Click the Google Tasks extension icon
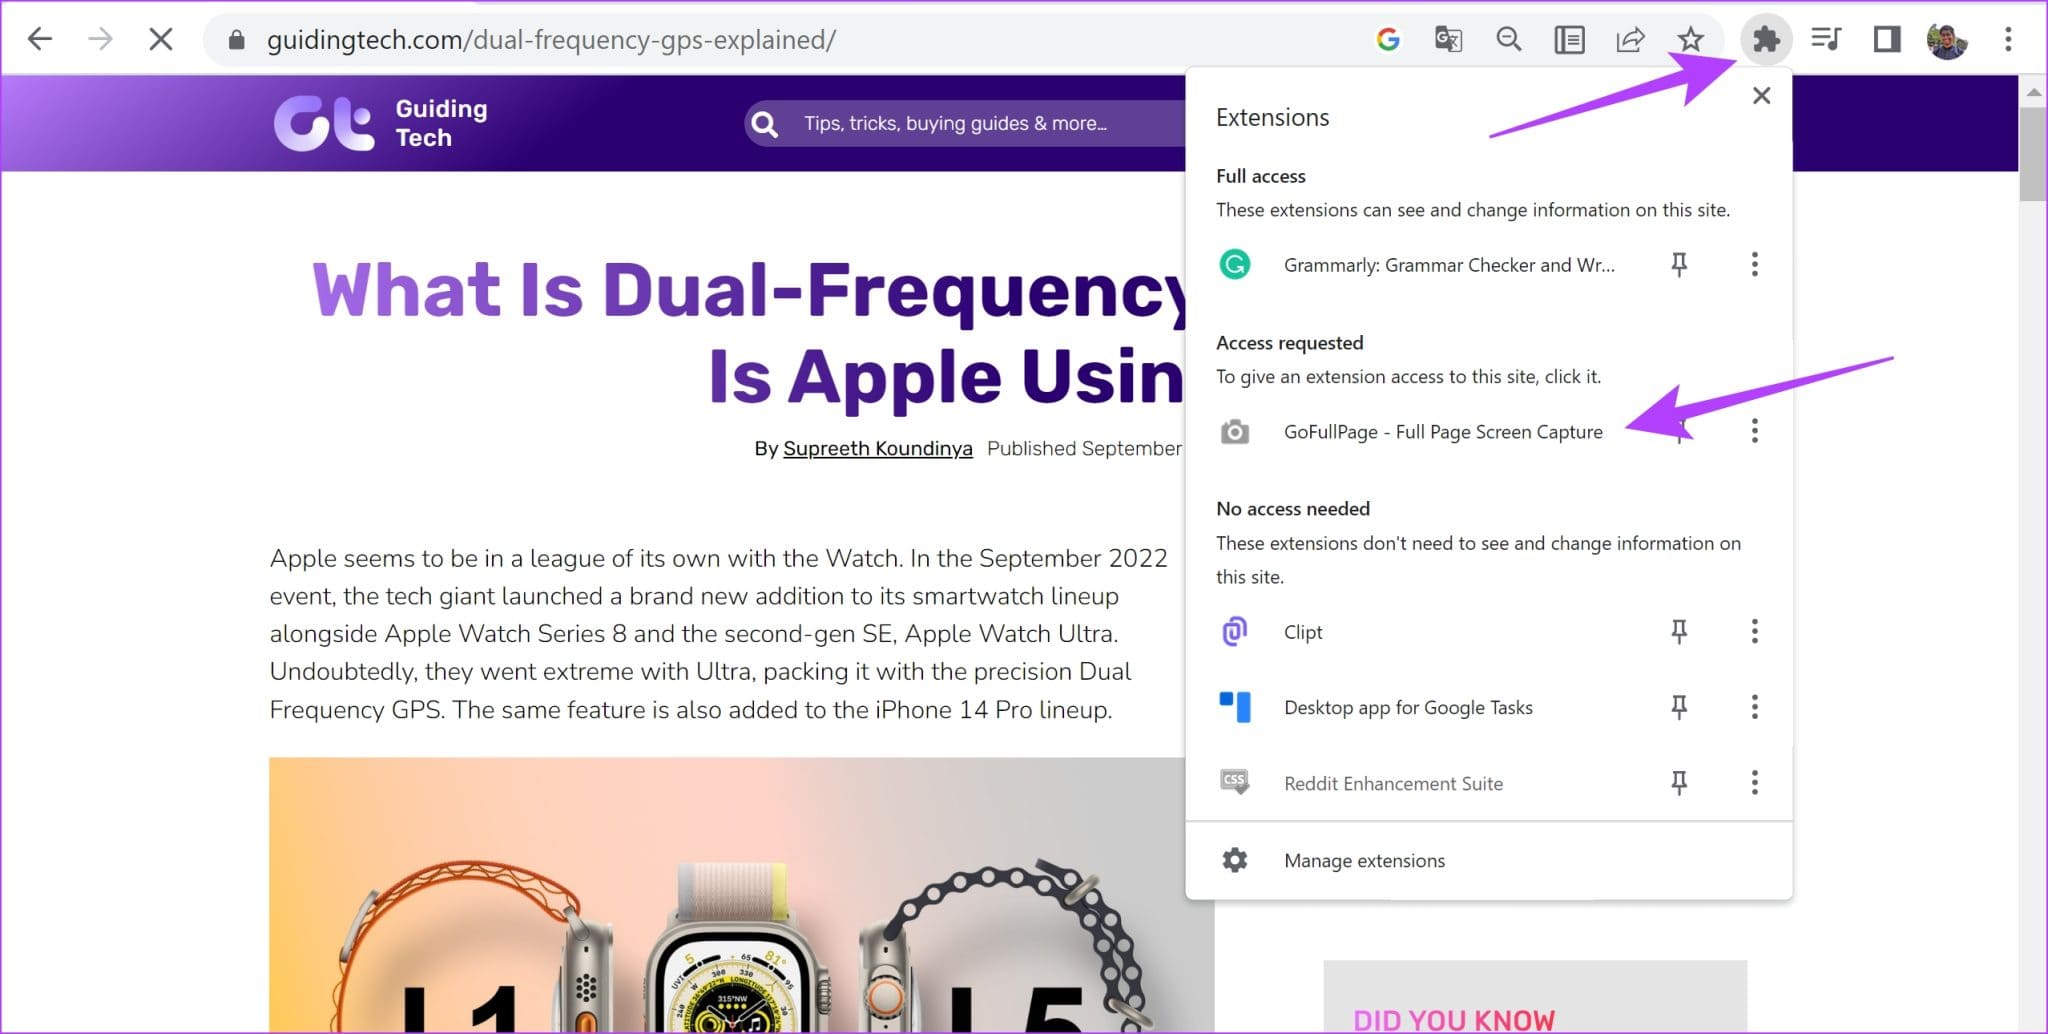This screenshot has width=2048, height=1034. pos(1235,707)
